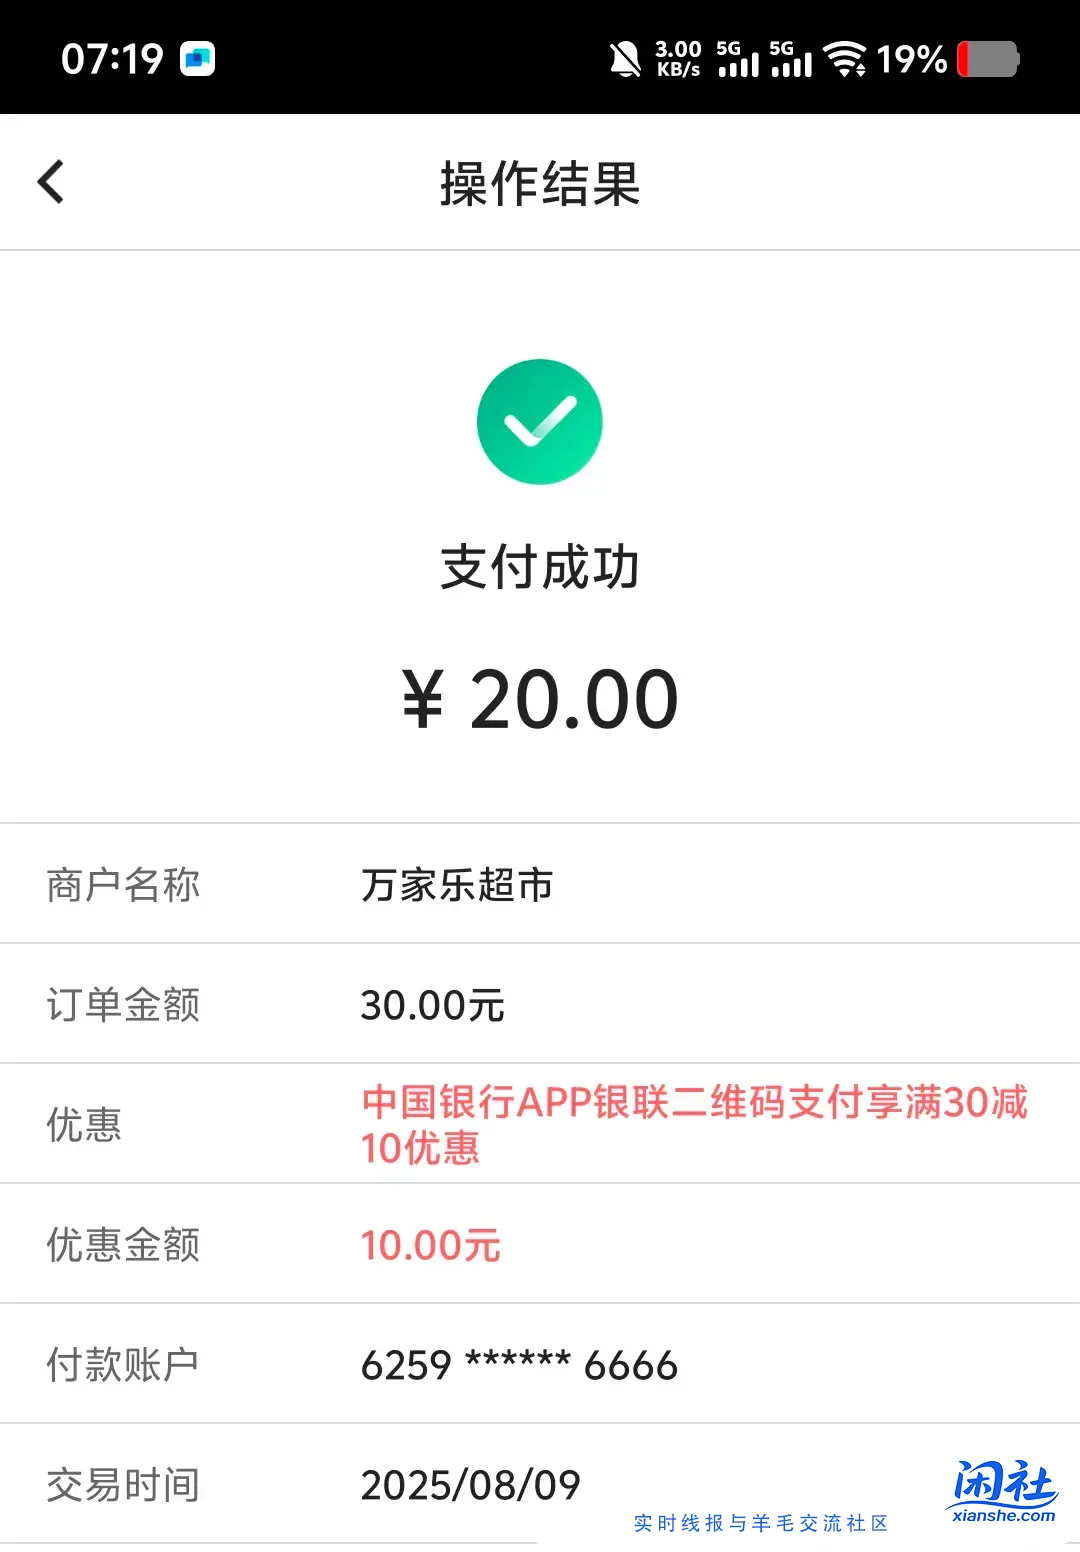Tap the 订单金额 30.00元 row
This screenshot has height=1552, width=1080.
coord(434,1004)
